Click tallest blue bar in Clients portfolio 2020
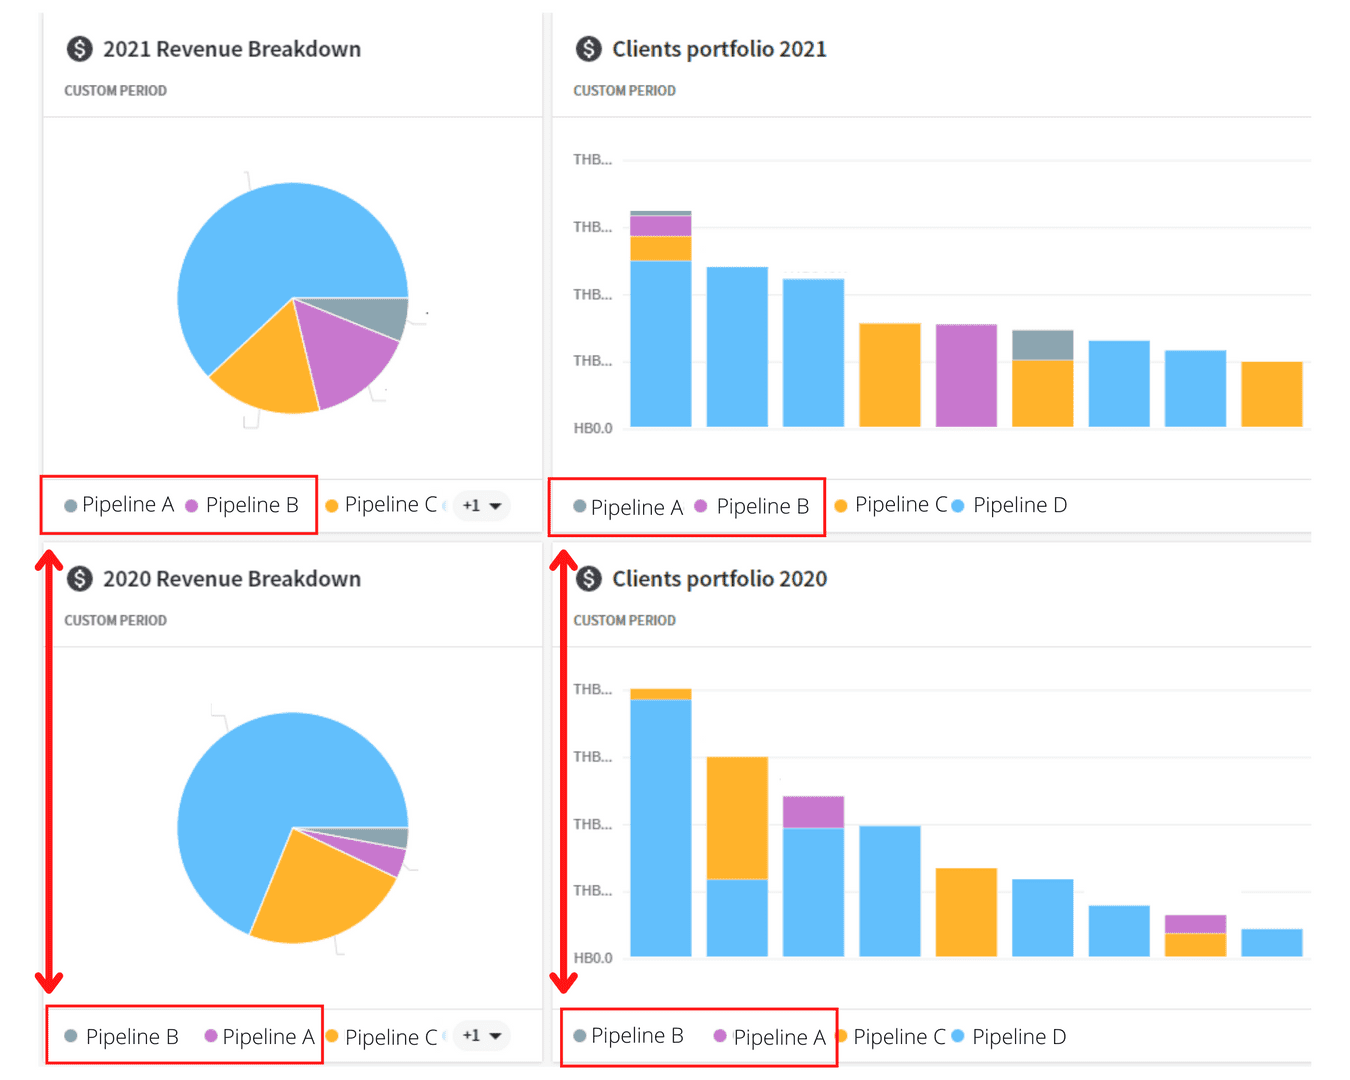The height and width of the screenshot is (1080, 1350). coord(660,828)
